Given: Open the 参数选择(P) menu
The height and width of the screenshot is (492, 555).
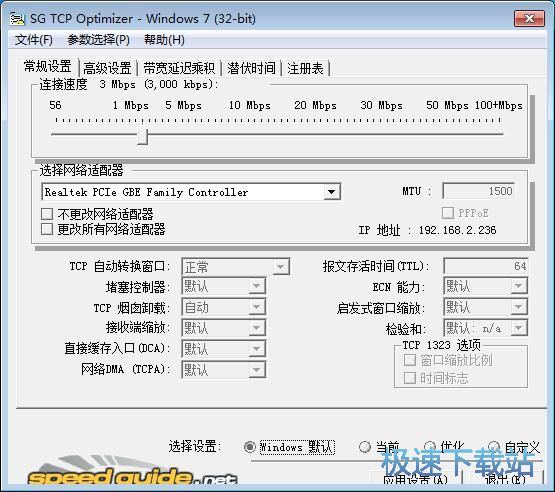Looking at the screenshot, I should pyautogui.click(x=98, y=40).
